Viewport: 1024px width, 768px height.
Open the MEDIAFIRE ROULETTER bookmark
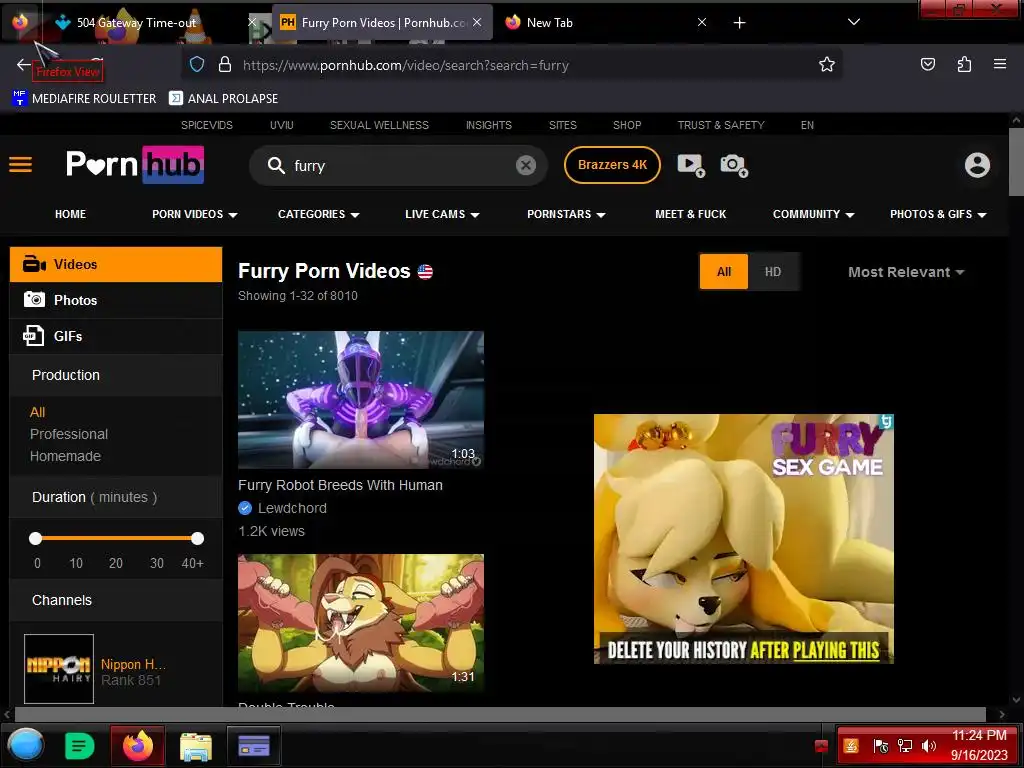[84, 99]
